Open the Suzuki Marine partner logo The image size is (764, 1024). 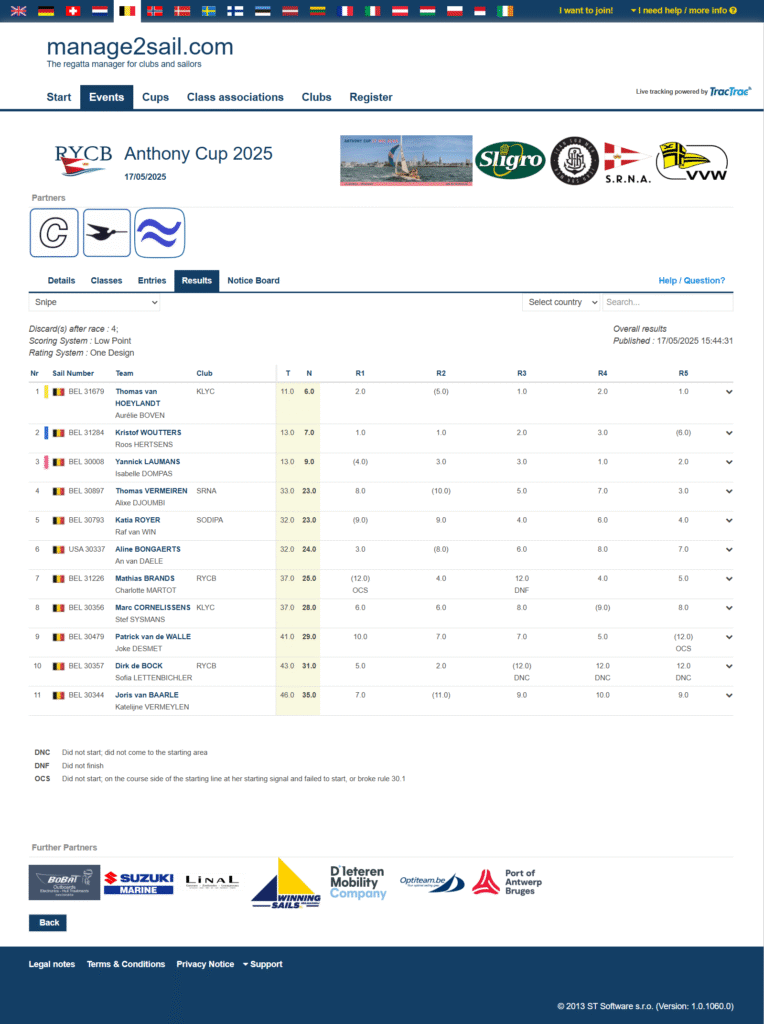pyautogui.click(x=139, y=882)
